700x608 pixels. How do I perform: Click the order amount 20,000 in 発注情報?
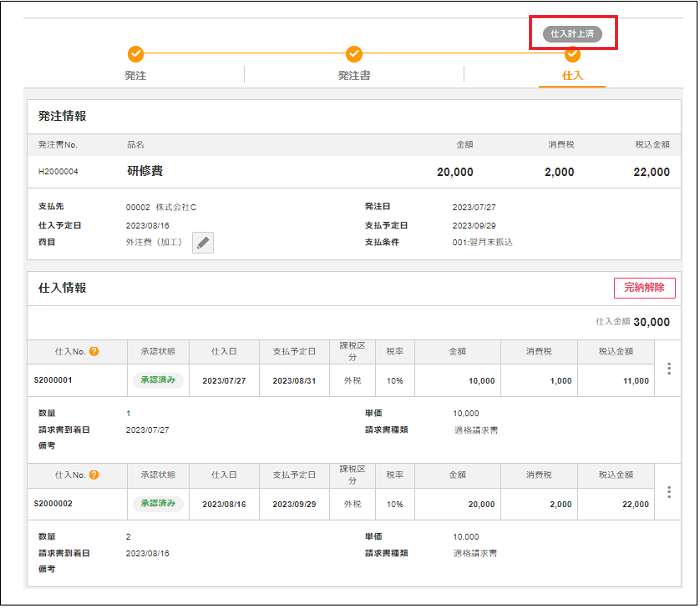tap(455, 172)
